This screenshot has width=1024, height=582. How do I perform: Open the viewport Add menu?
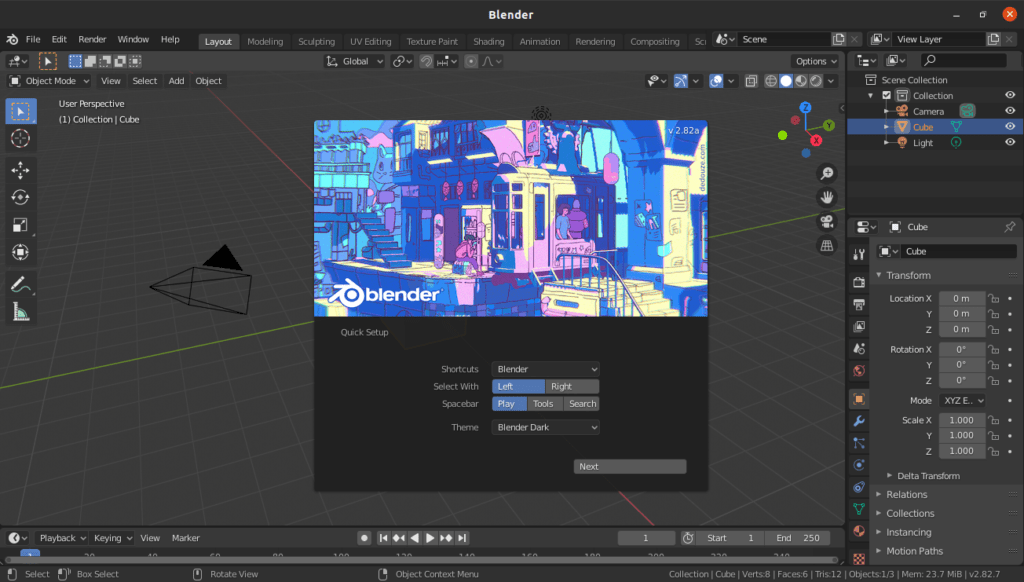point(176,81)
